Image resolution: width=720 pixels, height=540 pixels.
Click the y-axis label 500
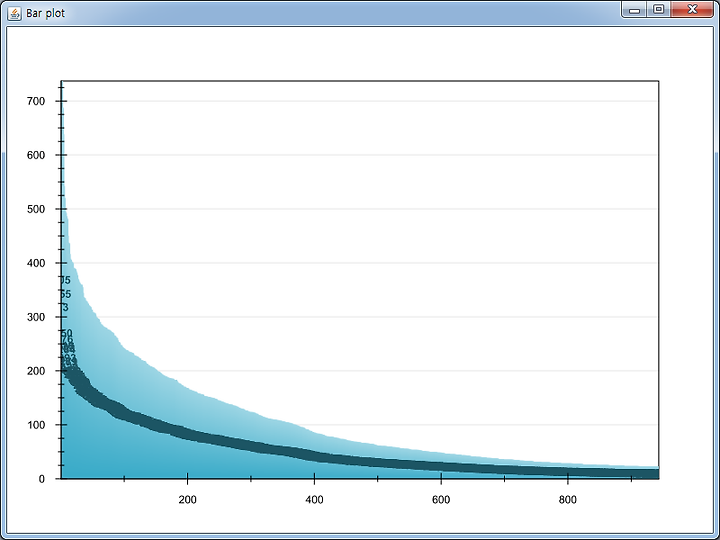[x=36, y=209]
